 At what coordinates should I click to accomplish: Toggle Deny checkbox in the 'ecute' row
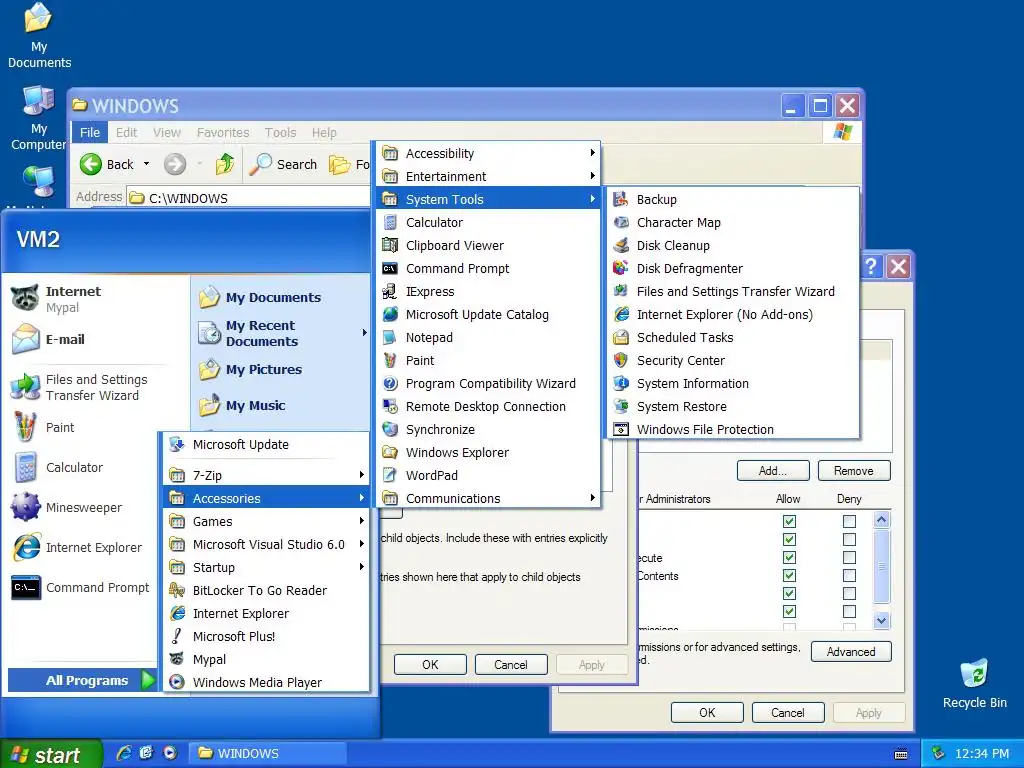click(x=849, y=557)
